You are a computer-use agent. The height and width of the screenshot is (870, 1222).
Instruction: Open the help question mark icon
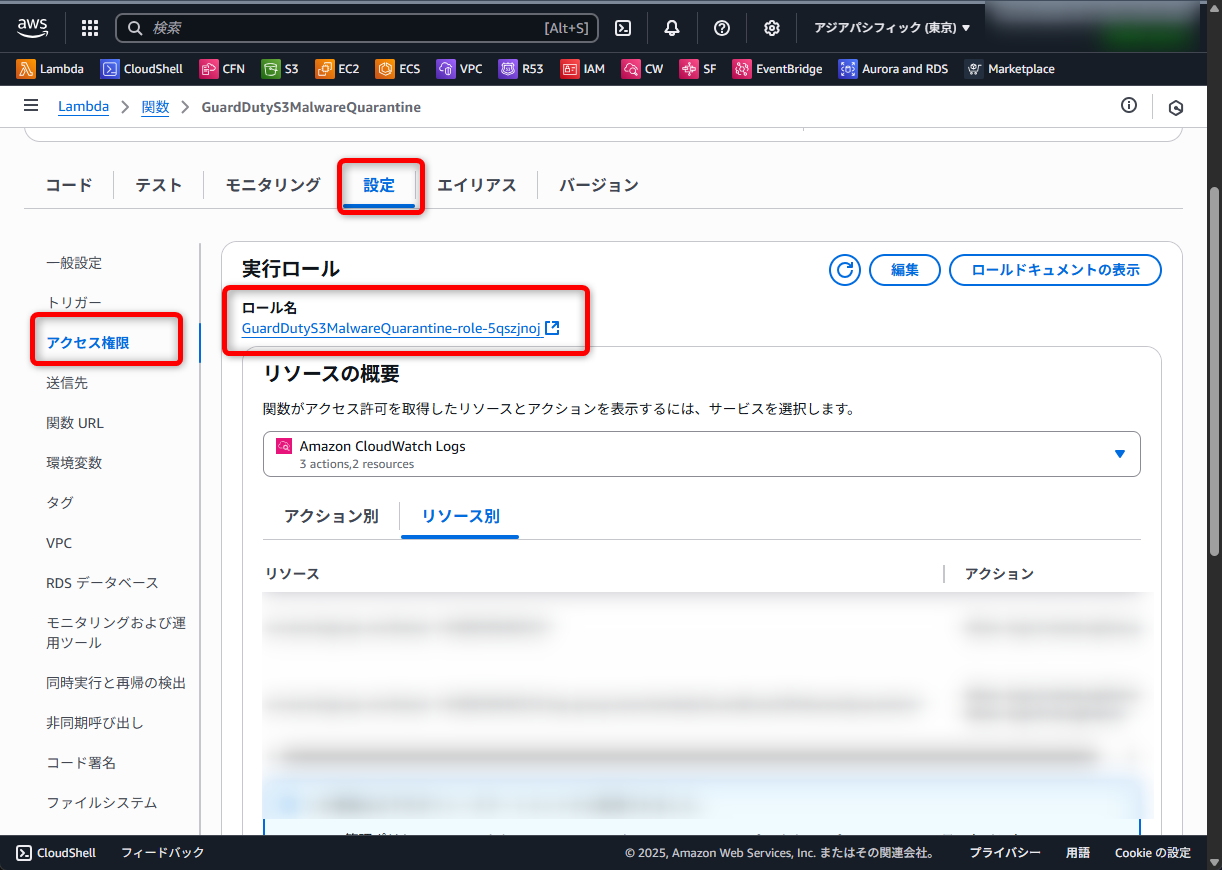tap(722, 28)
